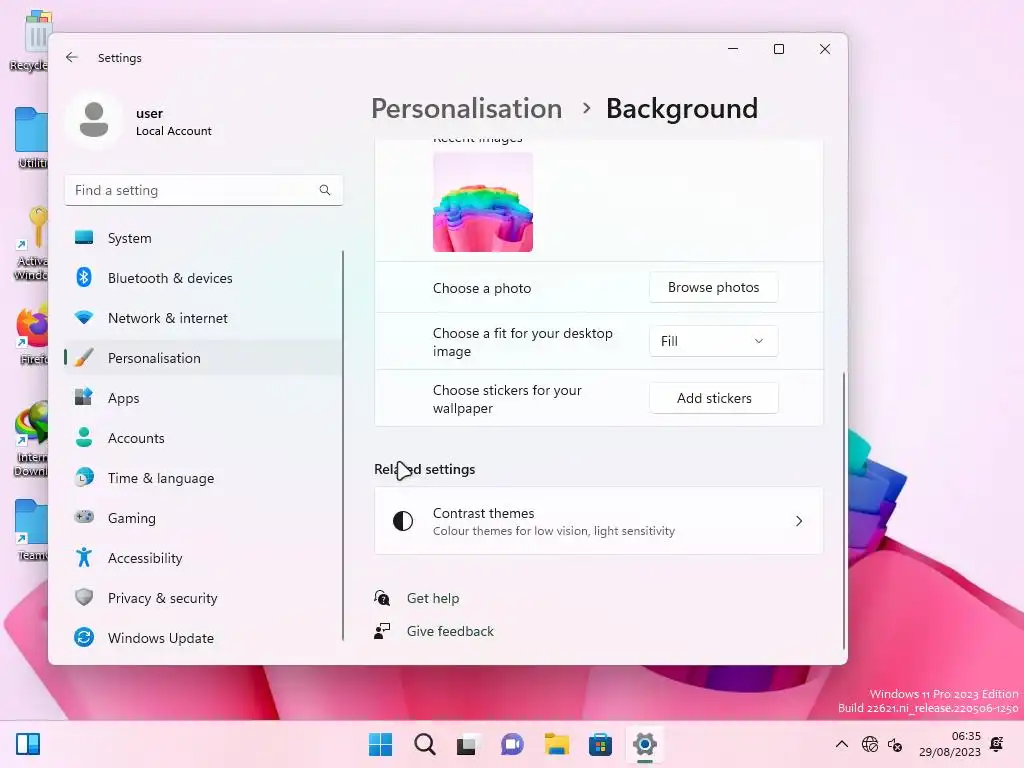Maximize the Settings window
The width and height of the screenshot is (1024, 768).
(x=778, y=49)
